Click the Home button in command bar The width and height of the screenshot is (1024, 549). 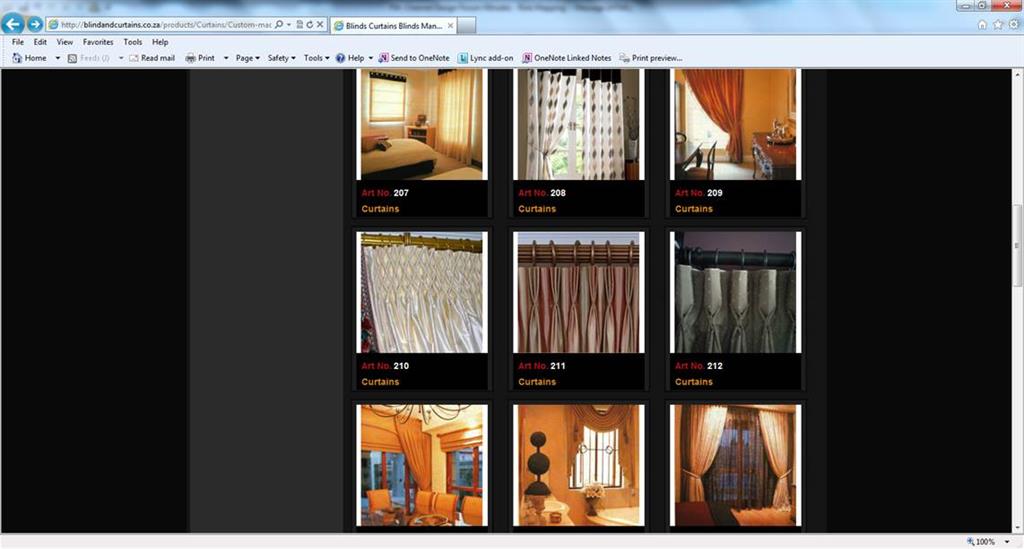pyautogui.click(x=29, y=58)
